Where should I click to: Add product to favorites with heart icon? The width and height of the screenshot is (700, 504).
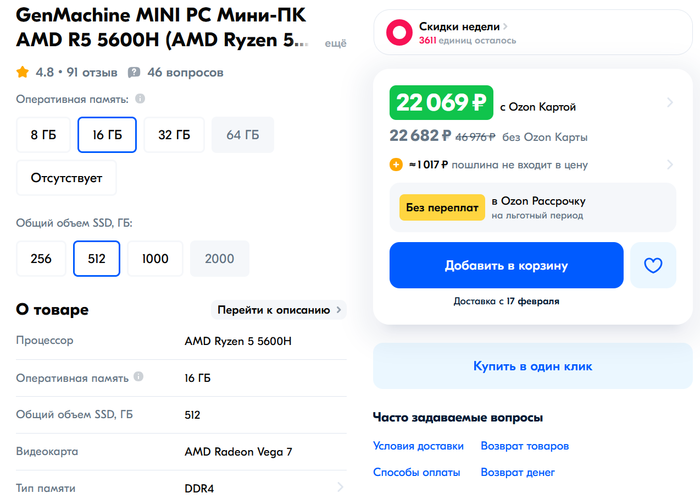(x=653, y=265)
